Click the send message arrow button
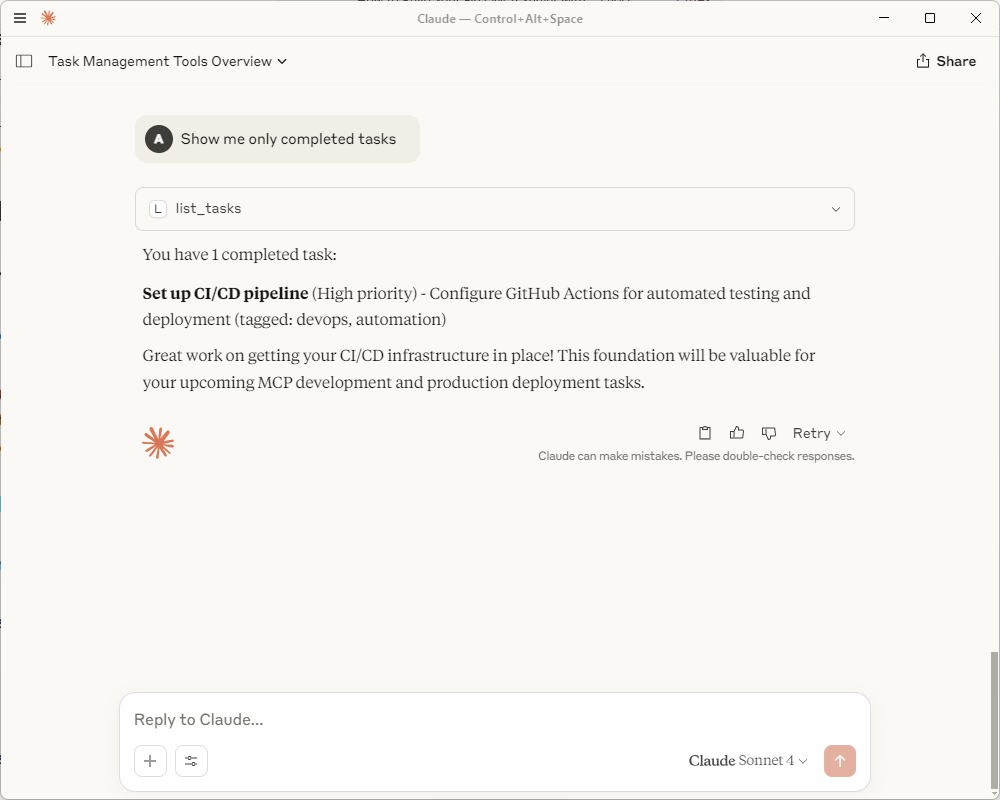 (x=839, y=761)
